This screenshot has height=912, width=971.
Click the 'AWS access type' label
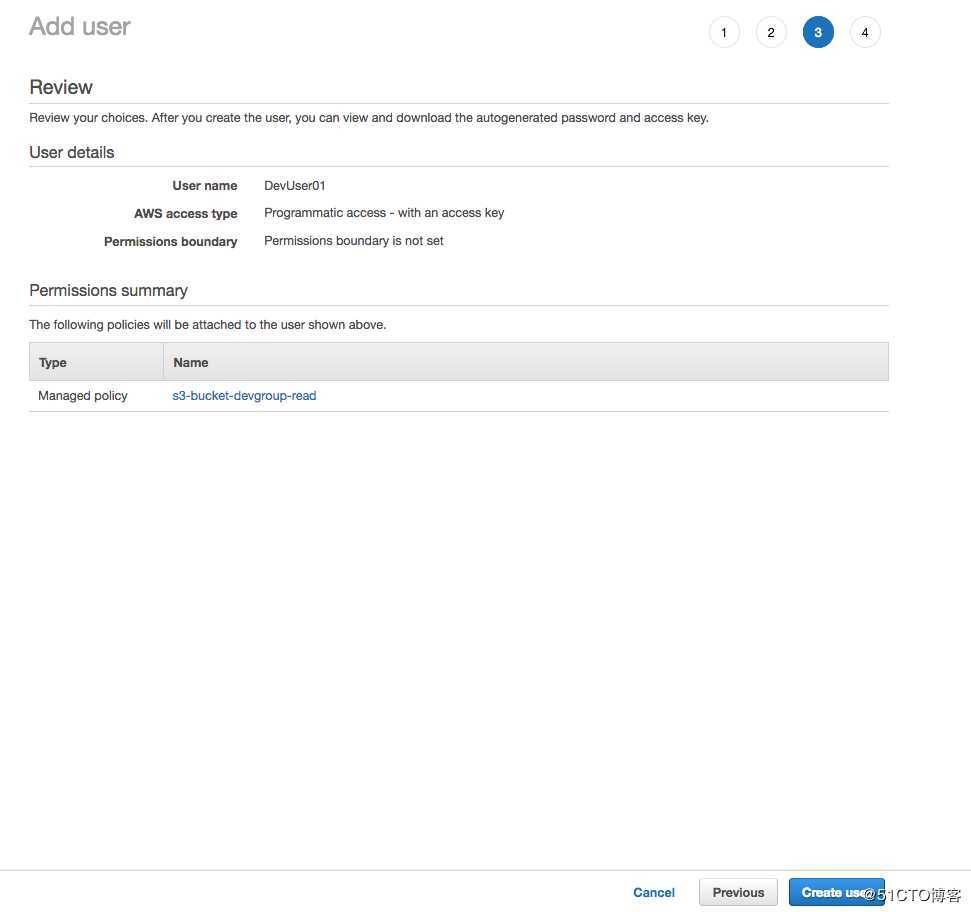pyautogui.click(x=186, y=214)
